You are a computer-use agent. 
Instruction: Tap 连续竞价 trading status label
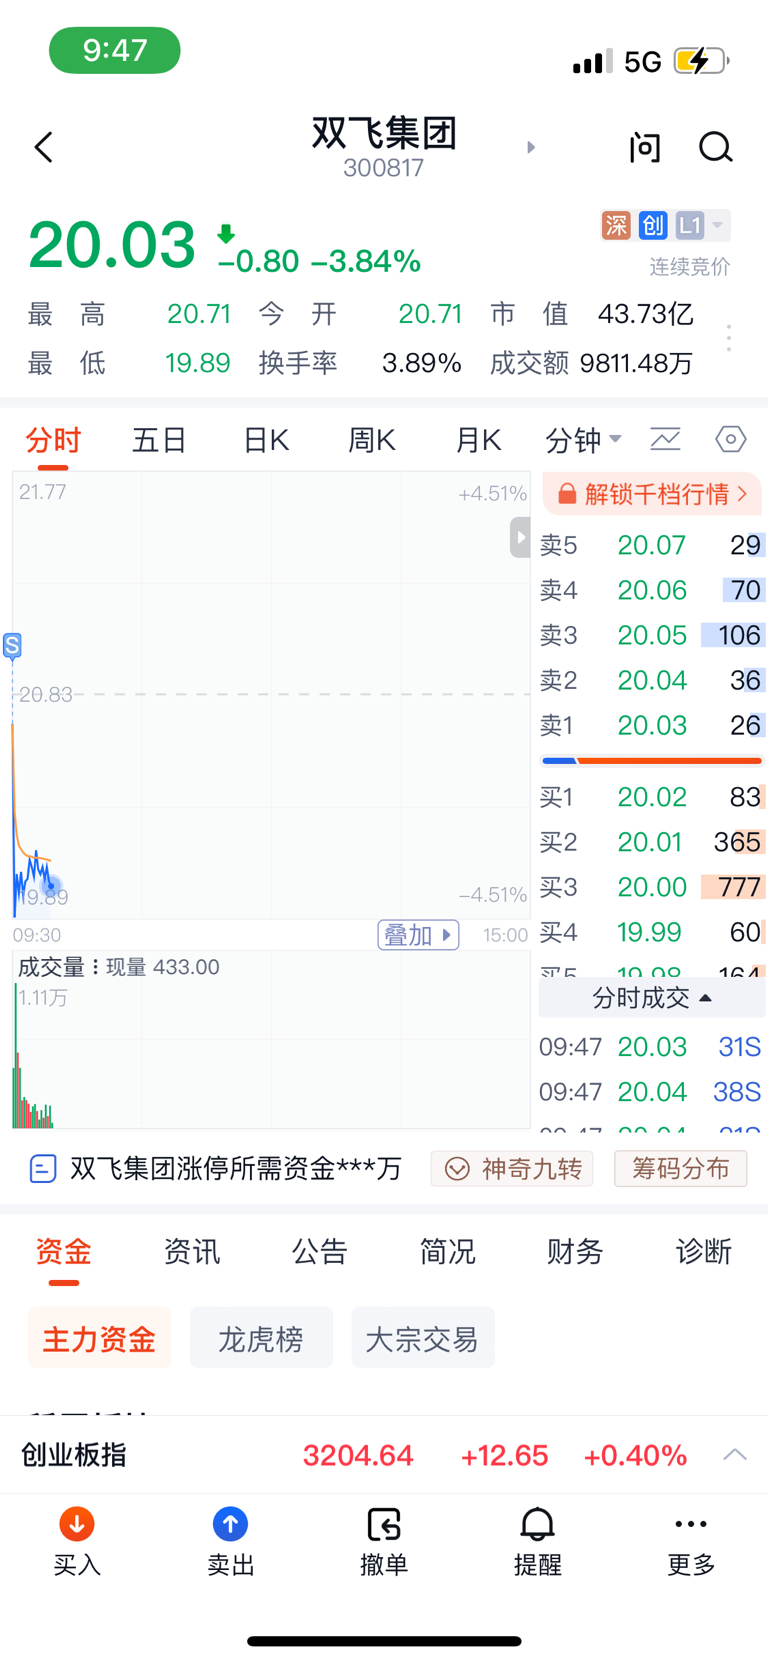coord(690,267)
